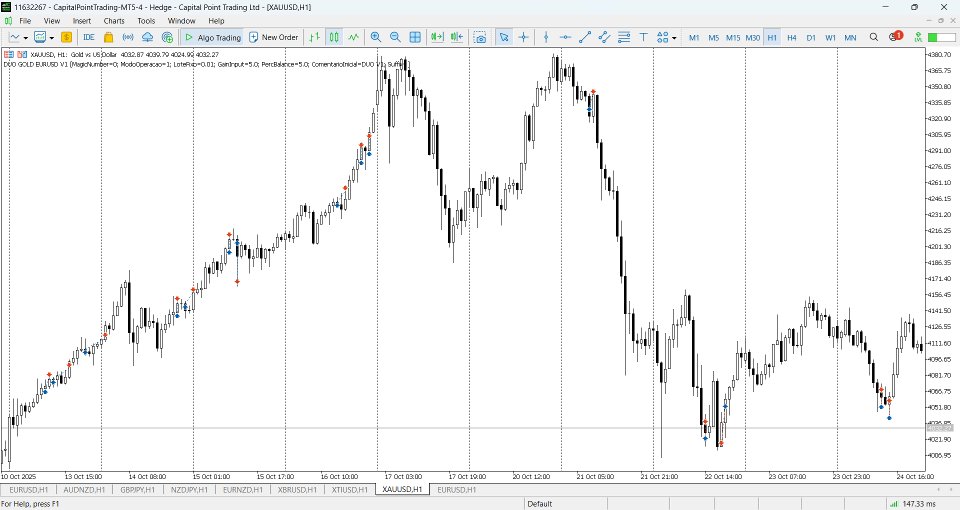Select the Fibonacci retracement tool
The width and height of the screenshot is (960, 510).
[624, 37]
